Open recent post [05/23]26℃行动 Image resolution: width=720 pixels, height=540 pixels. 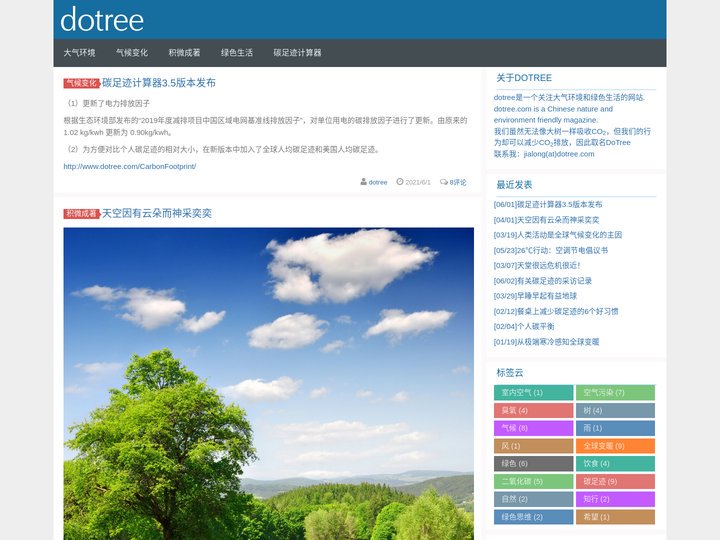pos(551,250)
